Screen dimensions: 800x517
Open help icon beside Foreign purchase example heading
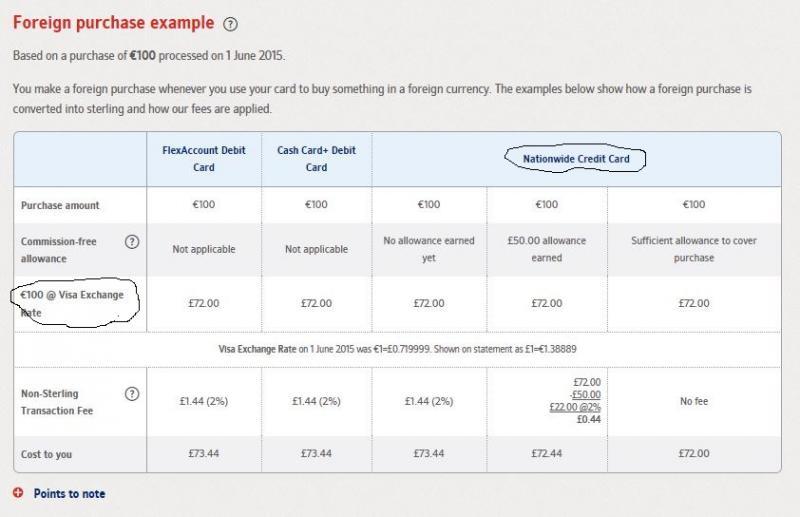(230, 24)
